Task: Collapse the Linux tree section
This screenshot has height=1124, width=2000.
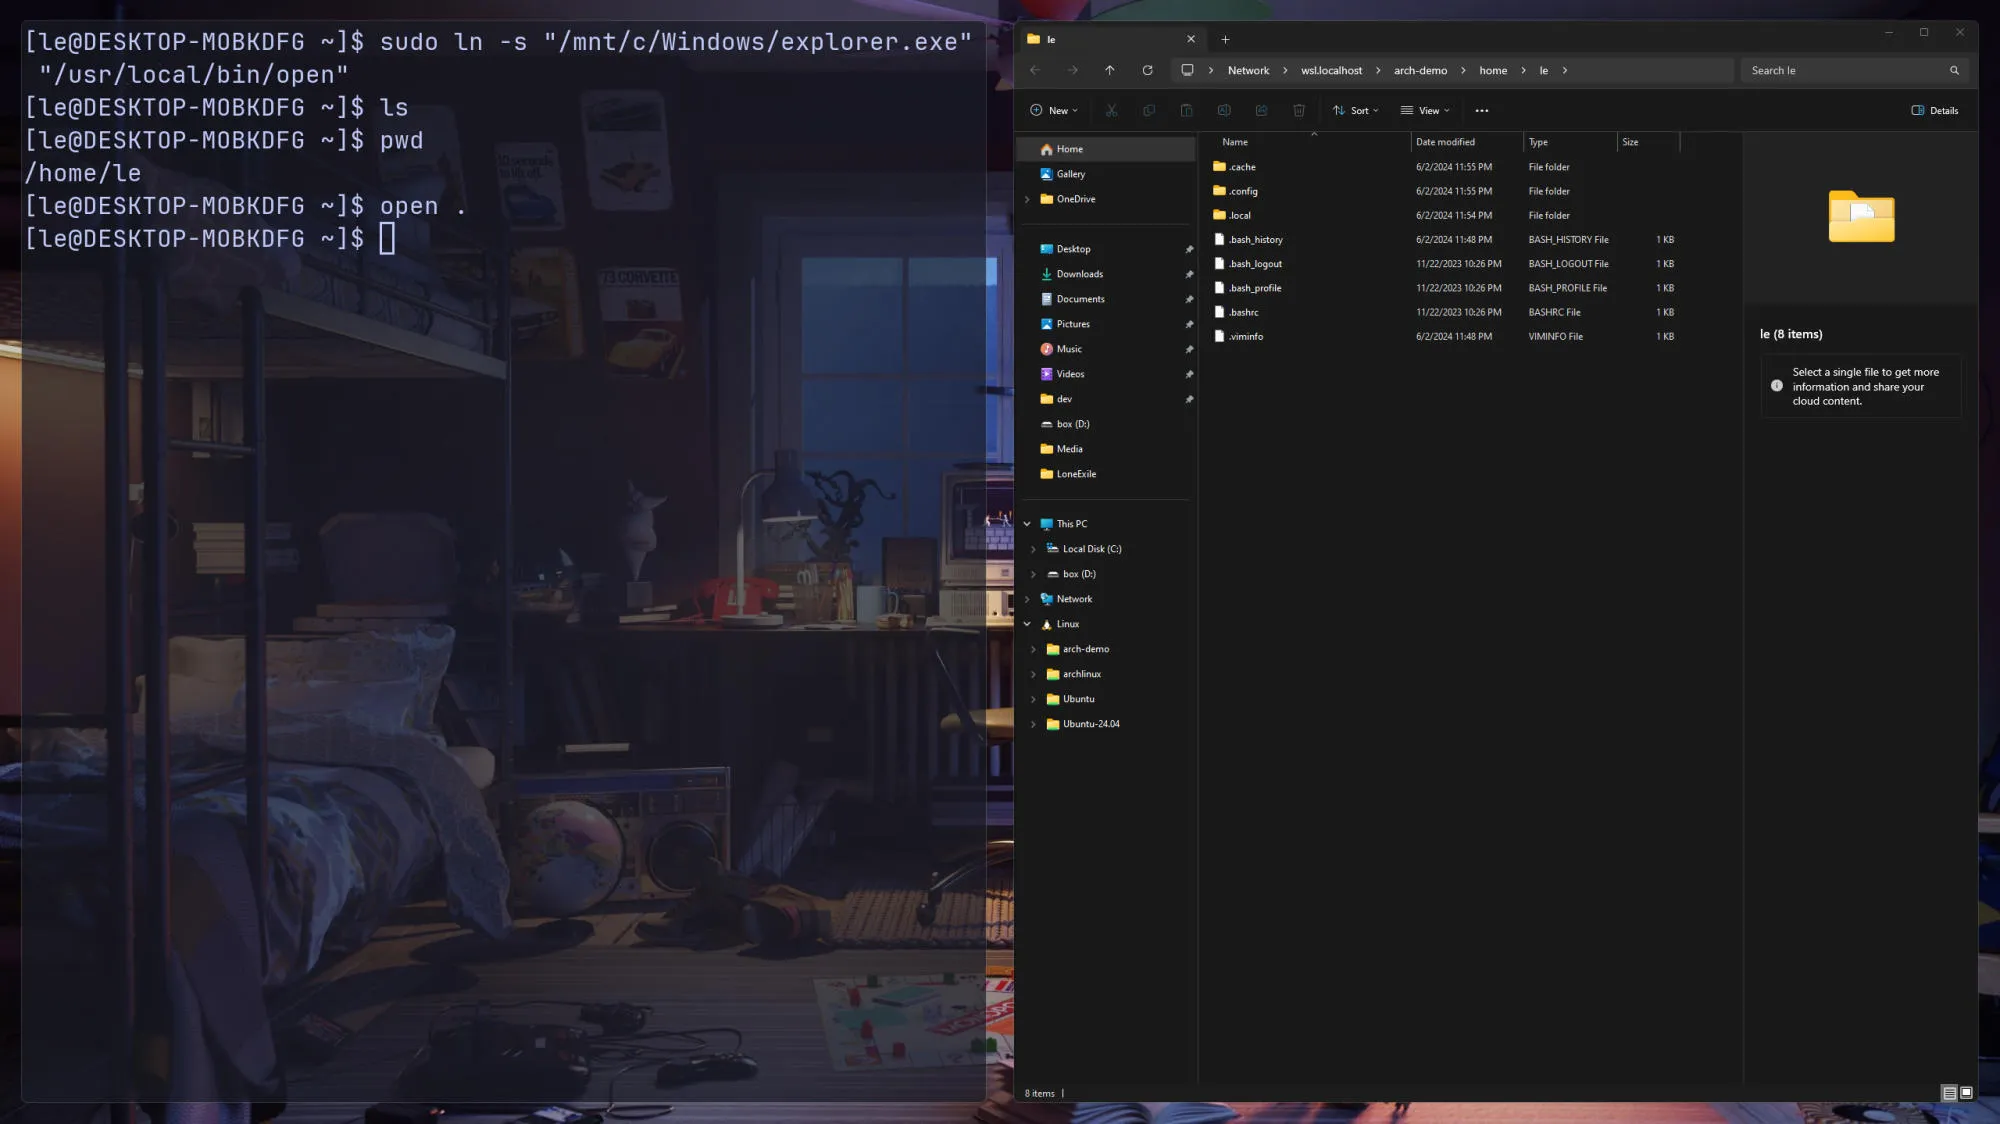Action: pyautogui.click(x=1027, y=624)
